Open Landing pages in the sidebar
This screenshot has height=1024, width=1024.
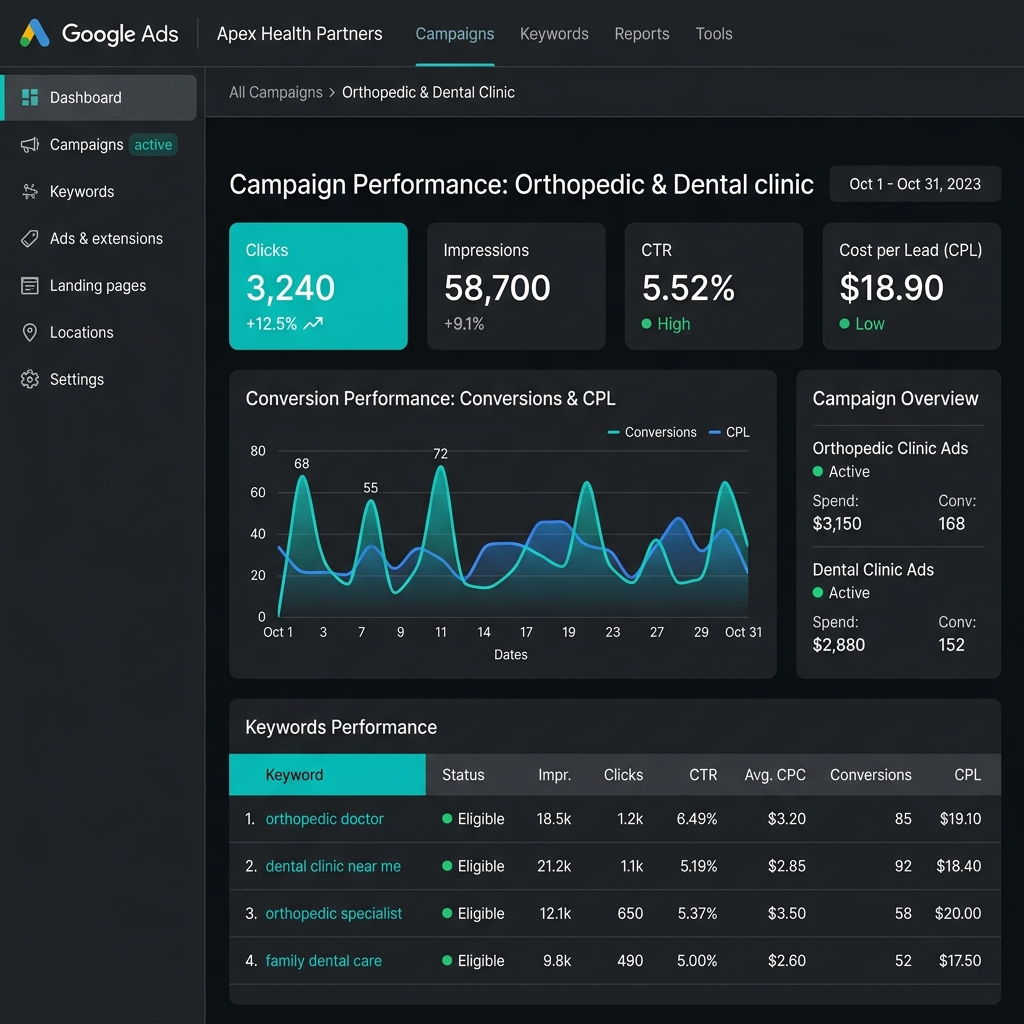pyautogui.click(x=99, y=285)
